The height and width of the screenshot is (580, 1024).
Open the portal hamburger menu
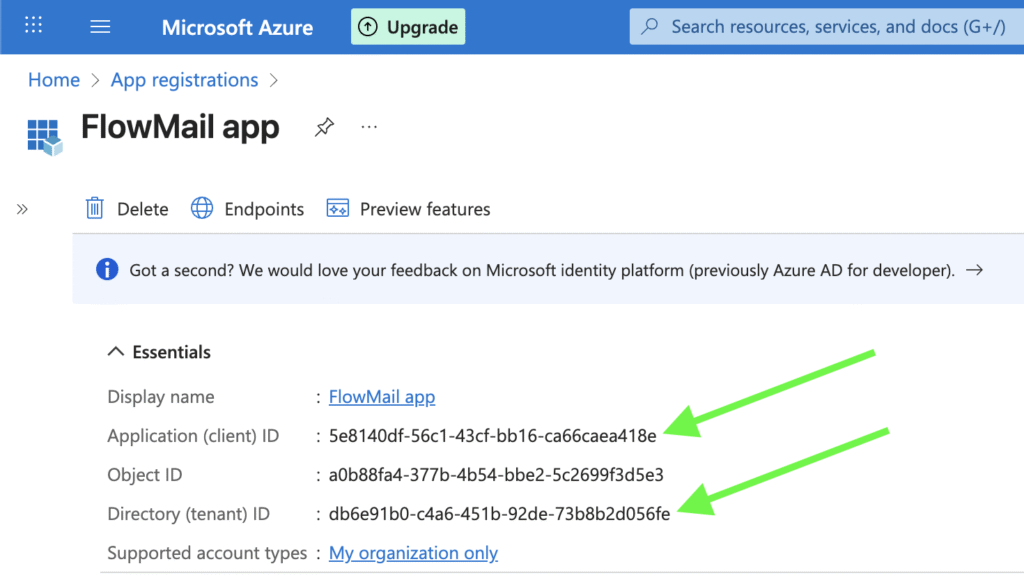pyautogui.click(x=100, y=27)
